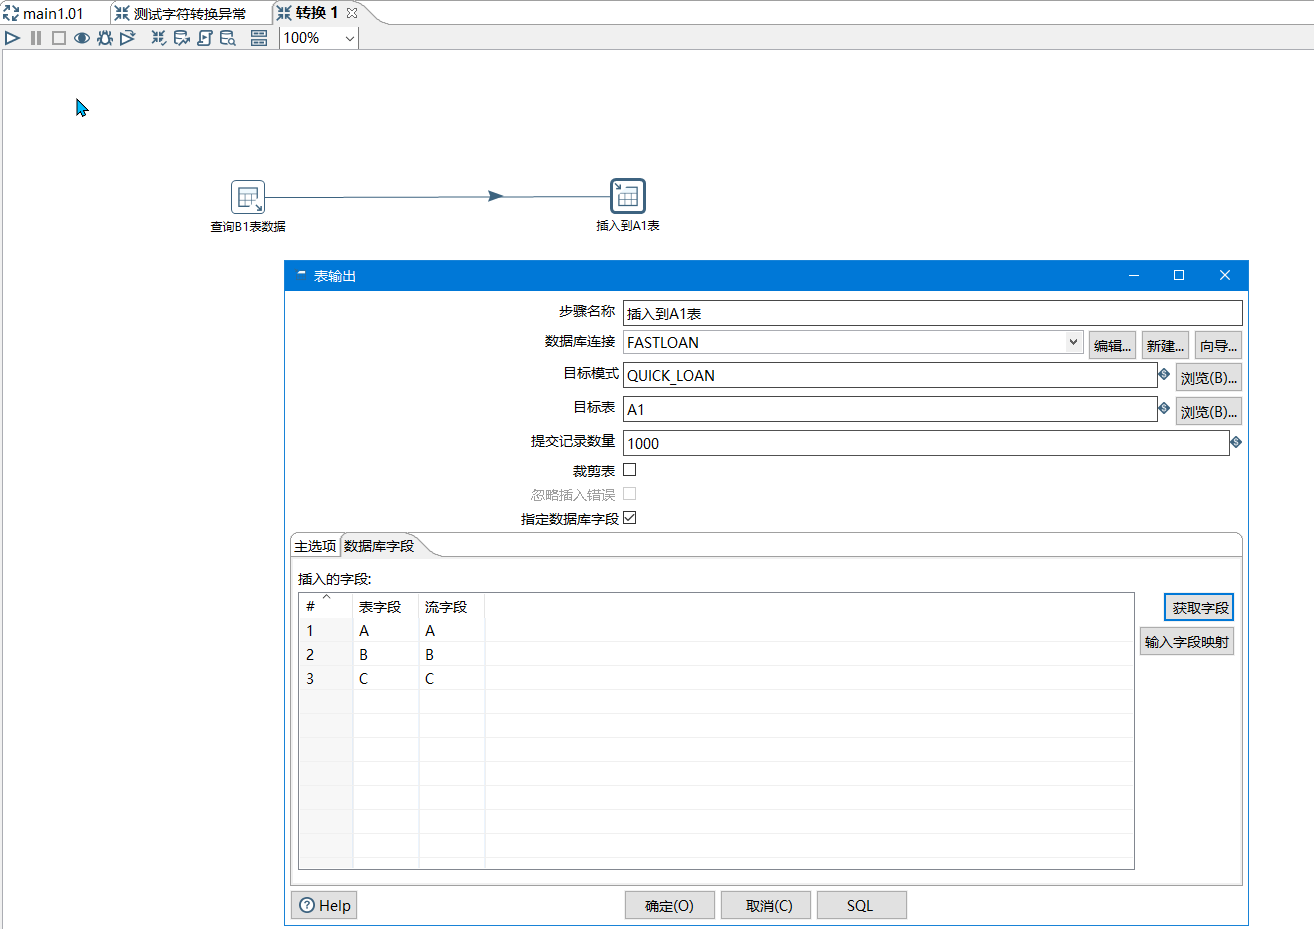Screen dimensions: 1314x929
Task: Click the variable icon beside 提交记录数量 field
Action: (x=1236, y=442)
